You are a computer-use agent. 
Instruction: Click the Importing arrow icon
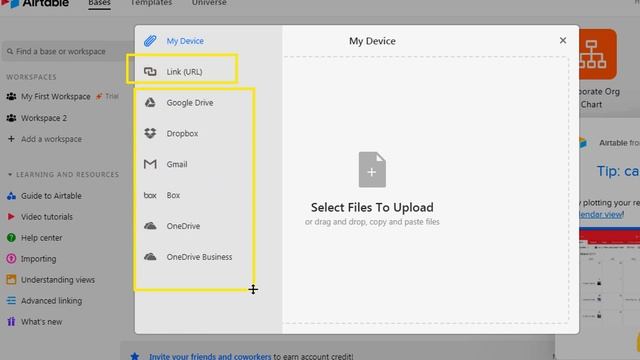11,258
